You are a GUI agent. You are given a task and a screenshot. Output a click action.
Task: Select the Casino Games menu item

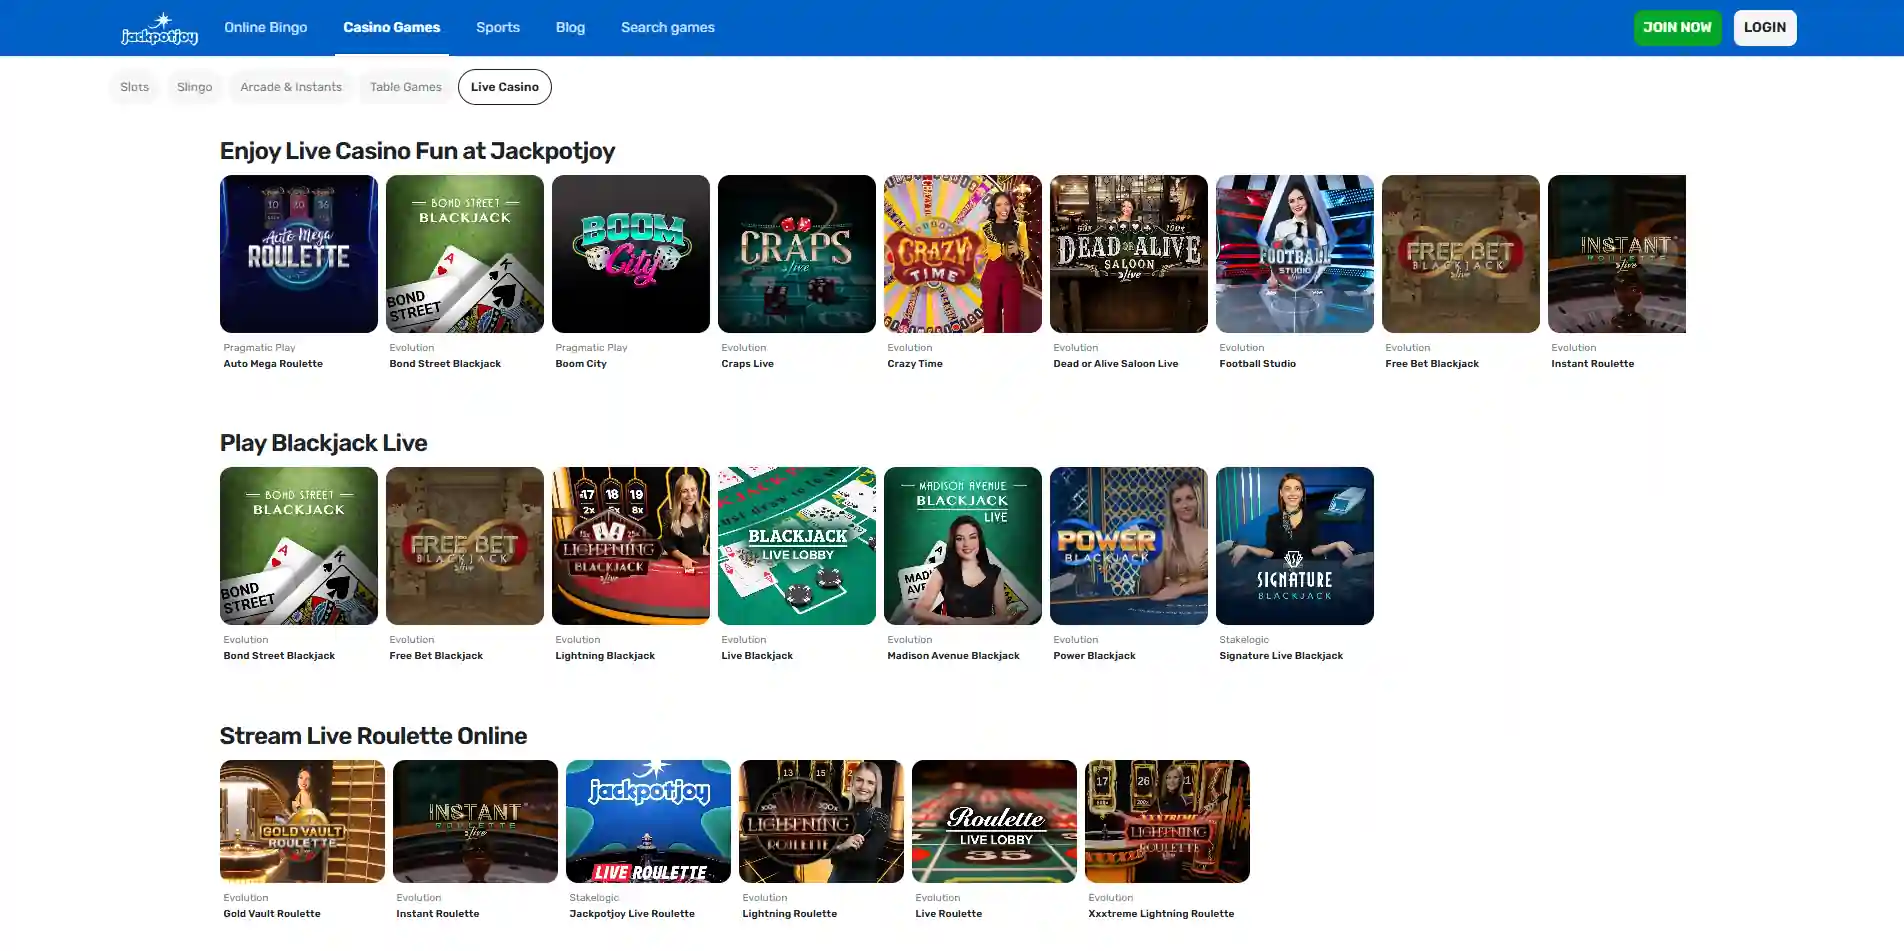pyautogui.click(x=392, y=27)
